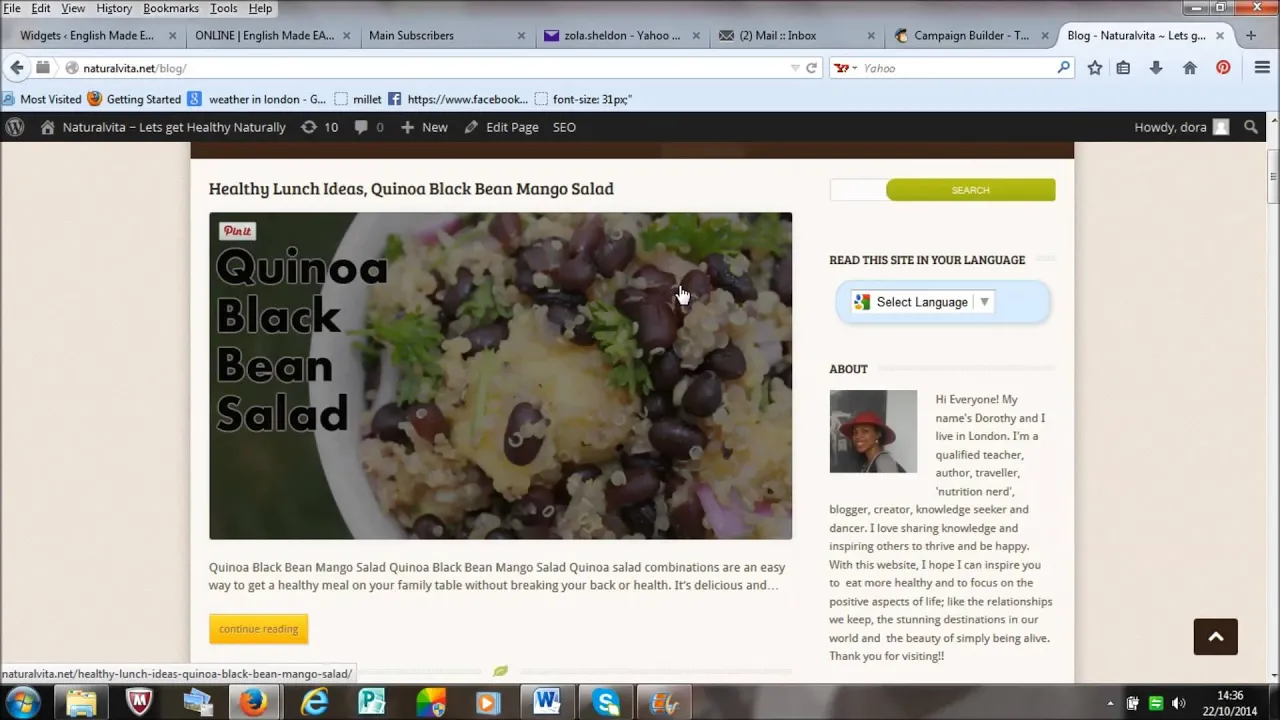Viewport: 1280px width, 720px height.
Task: Open the Getting Started bookmark
Action: pos(135,99)
